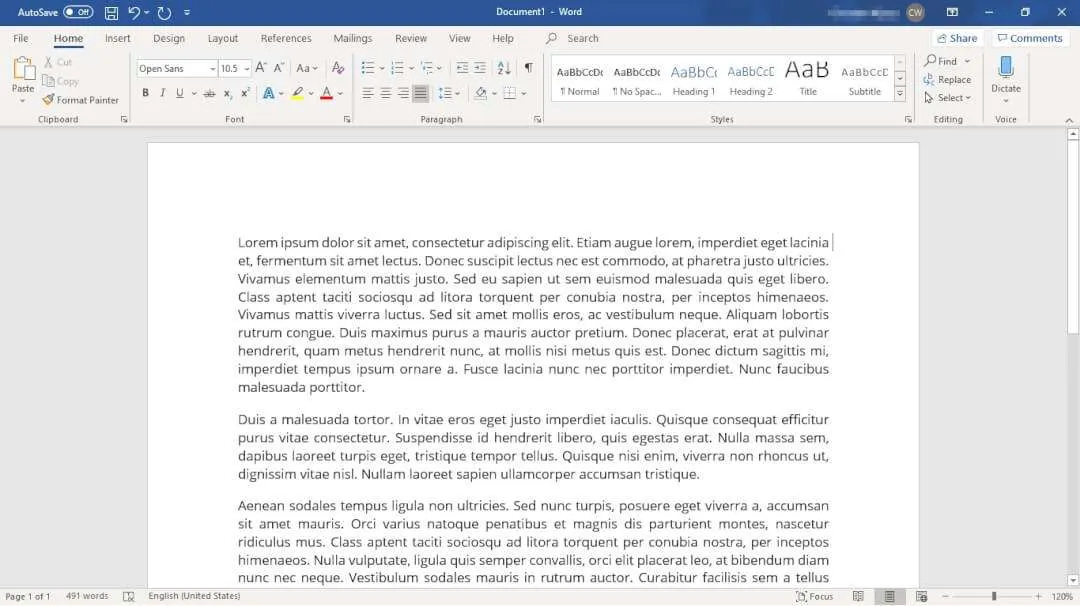
Task: Decrease font size with shrink icon
Action: pos(278,67)
